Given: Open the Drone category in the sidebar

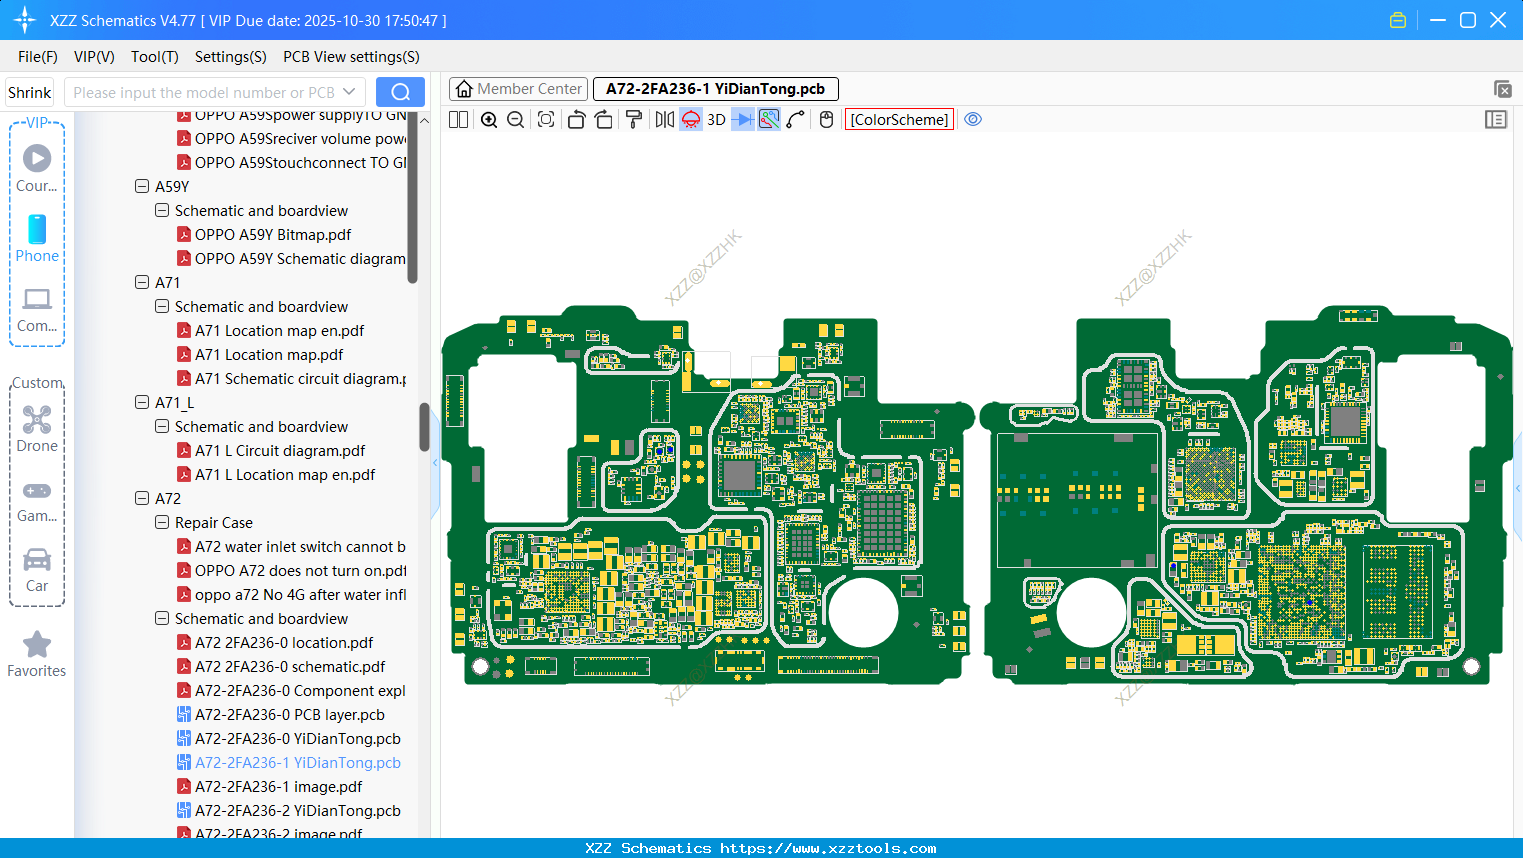Looking at the screenshot, I should click(37, 429).
